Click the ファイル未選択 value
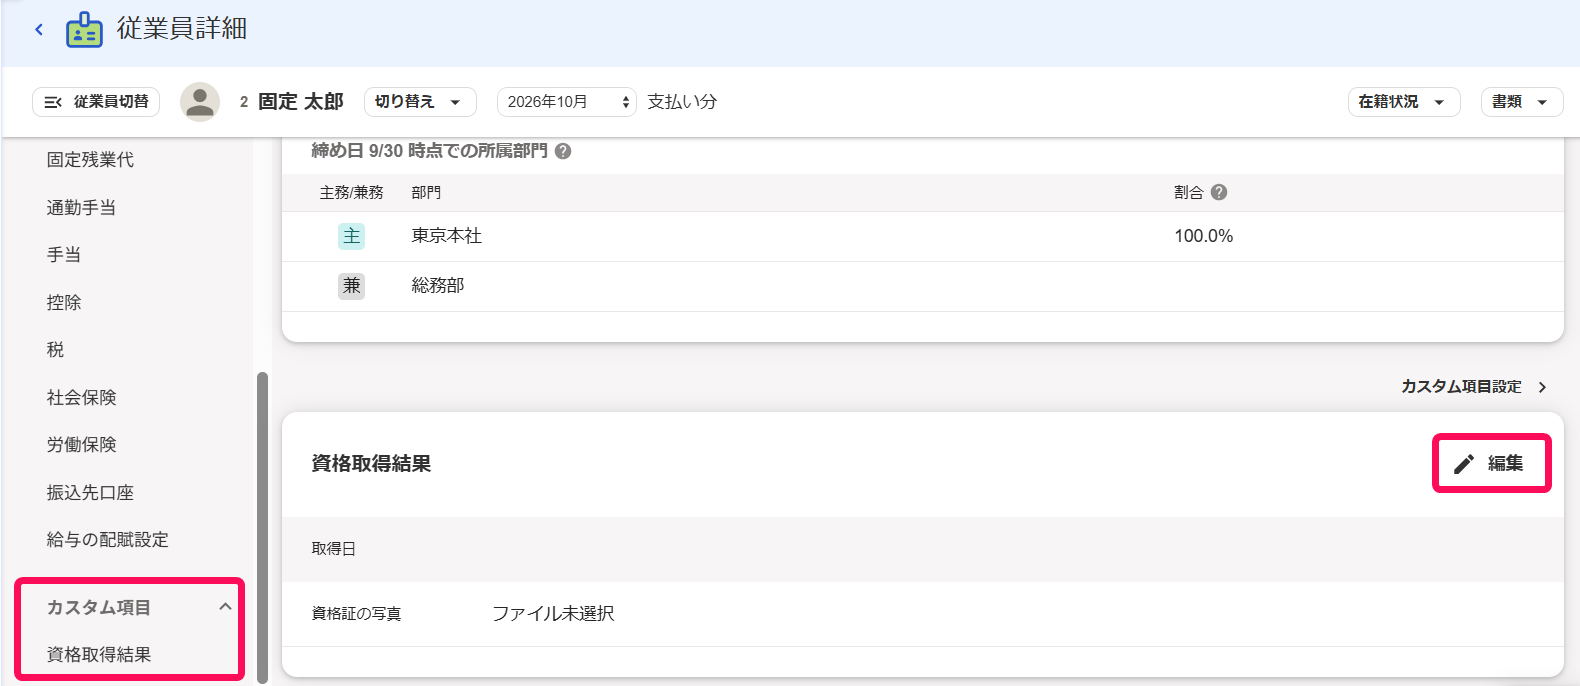Image resolution: width=1580 pixels, height=686 pixels. (553, 614)
